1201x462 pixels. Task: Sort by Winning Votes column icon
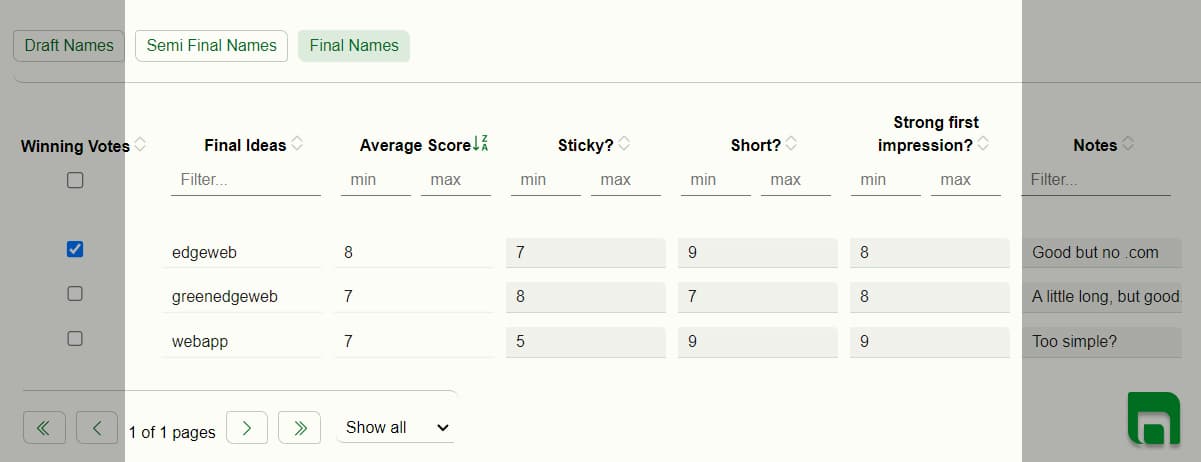click(141, 144)
